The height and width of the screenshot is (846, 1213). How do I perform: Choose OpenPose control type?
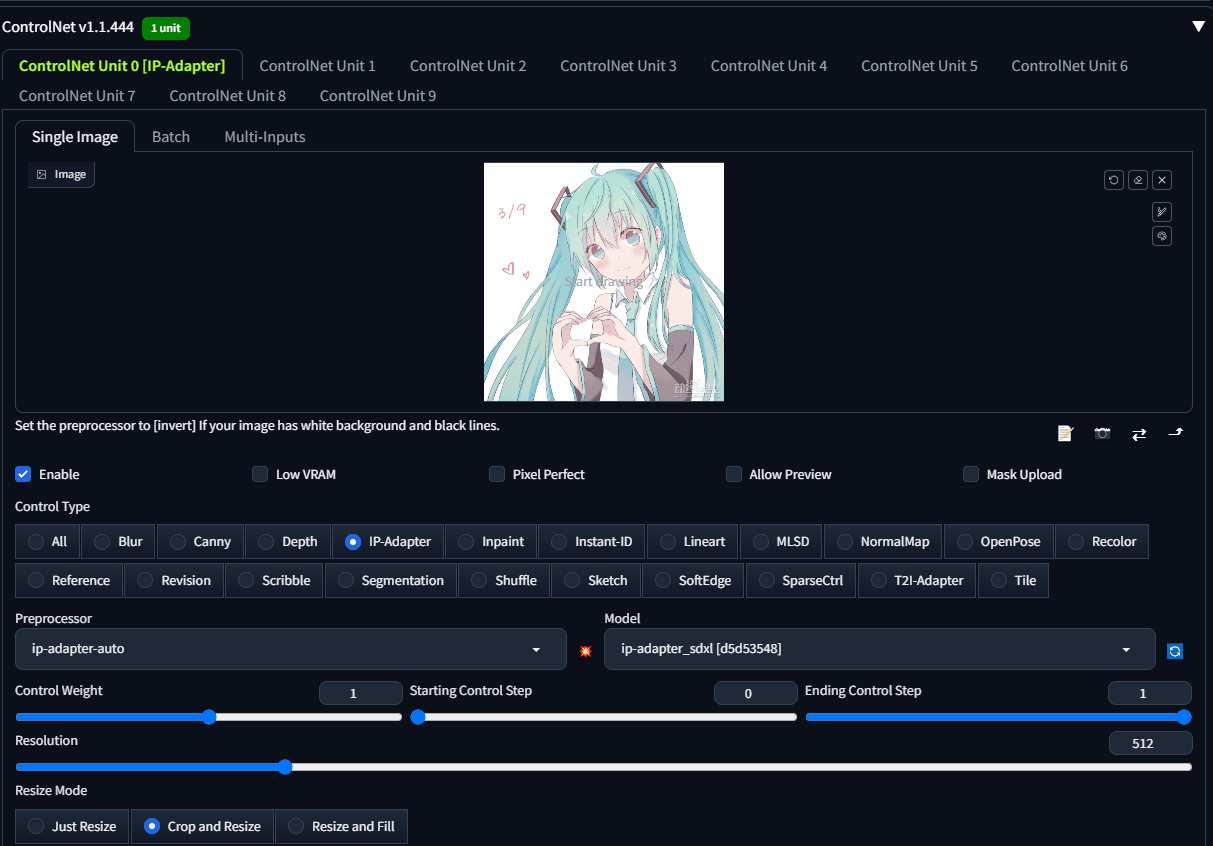tap(999, 541)
